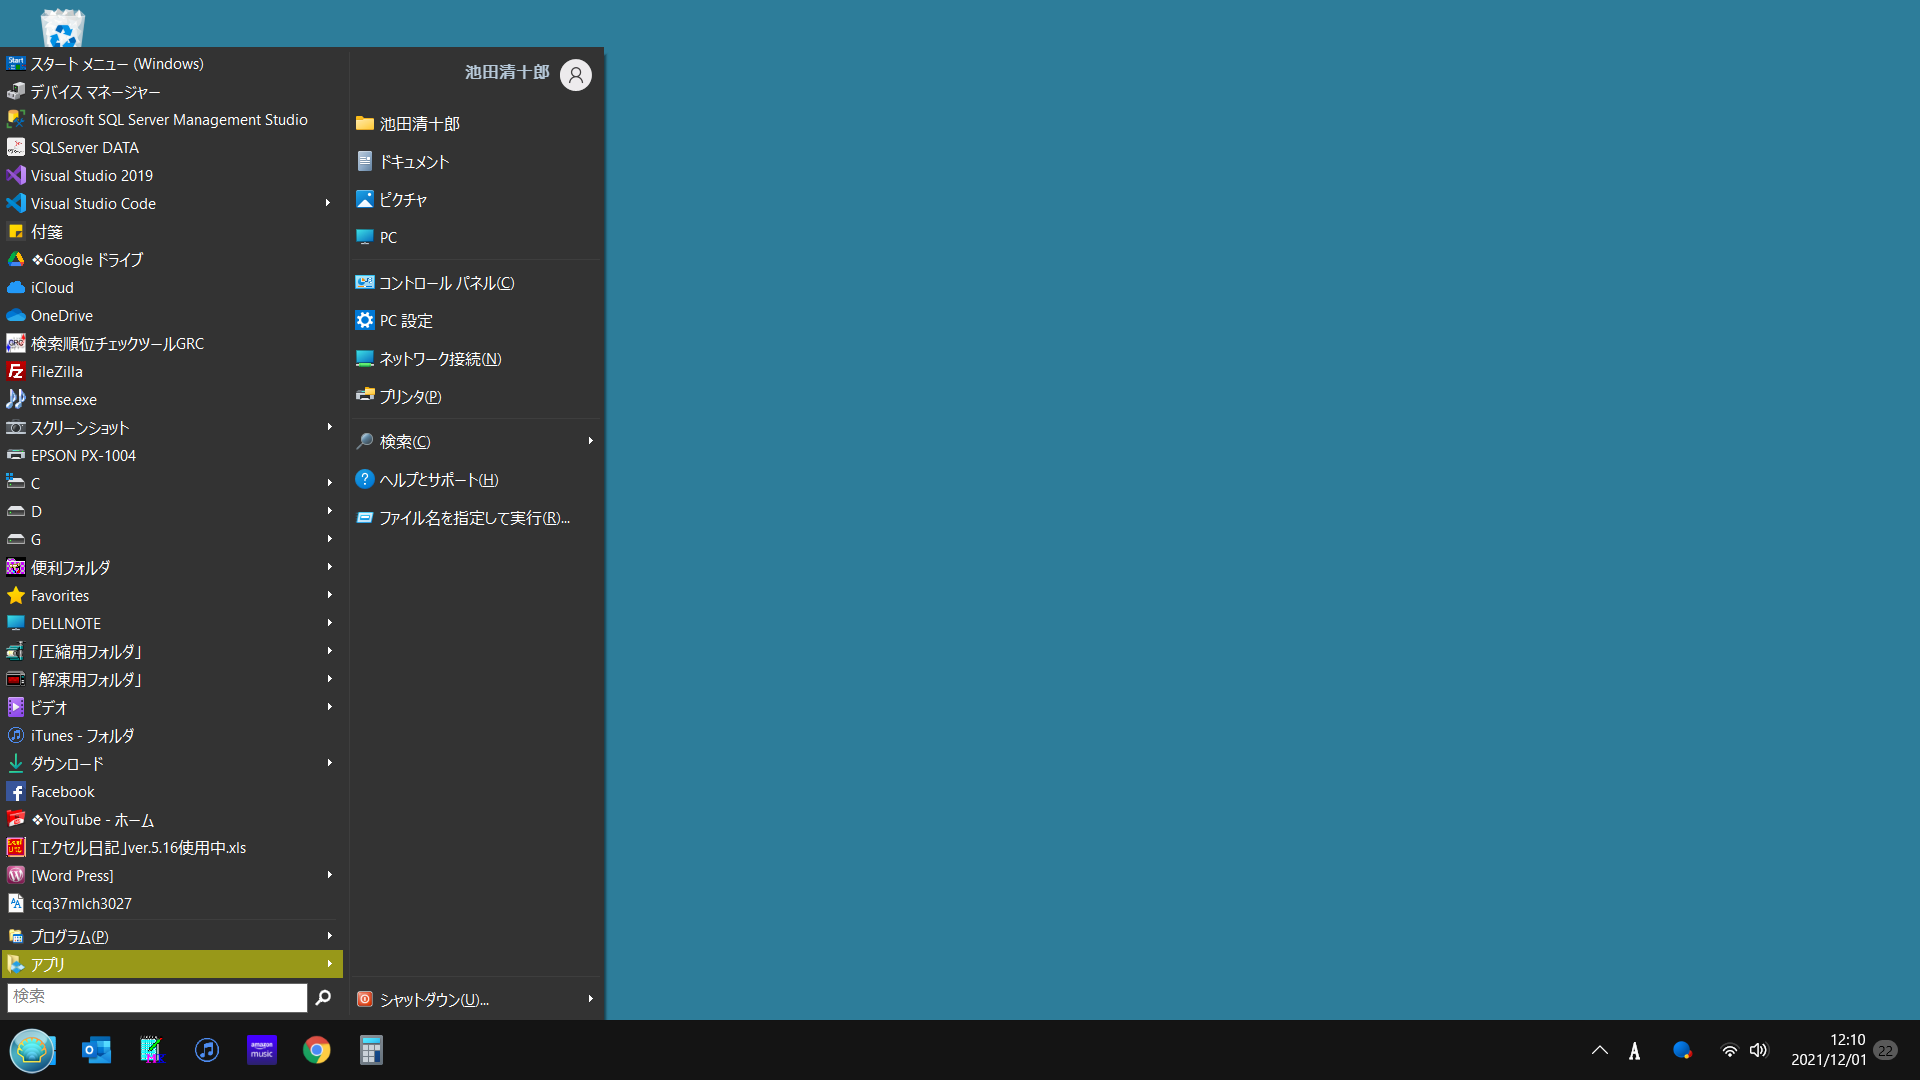Click the FileZilla icon
The image size is (1920, 1080).
coord(16,371)
